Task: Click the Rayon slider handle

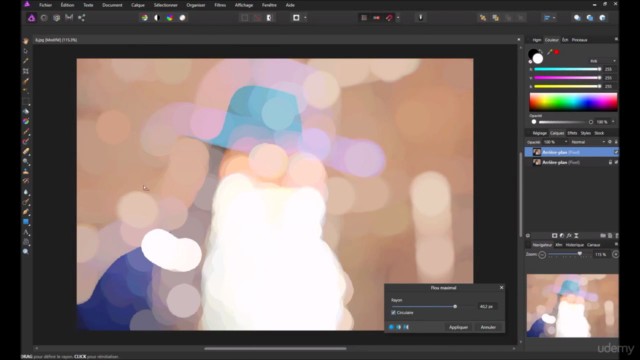Action: [455, 307]
